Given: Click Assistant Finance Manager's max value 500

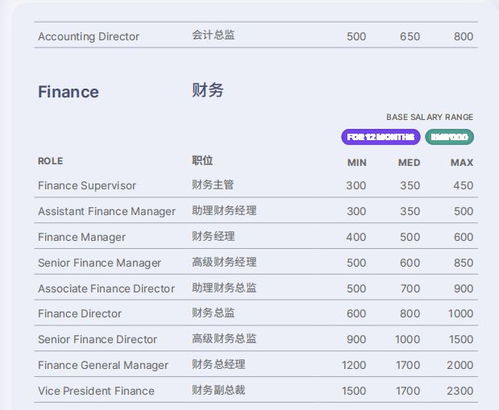Looking at the screenshot, I should 463,211.
